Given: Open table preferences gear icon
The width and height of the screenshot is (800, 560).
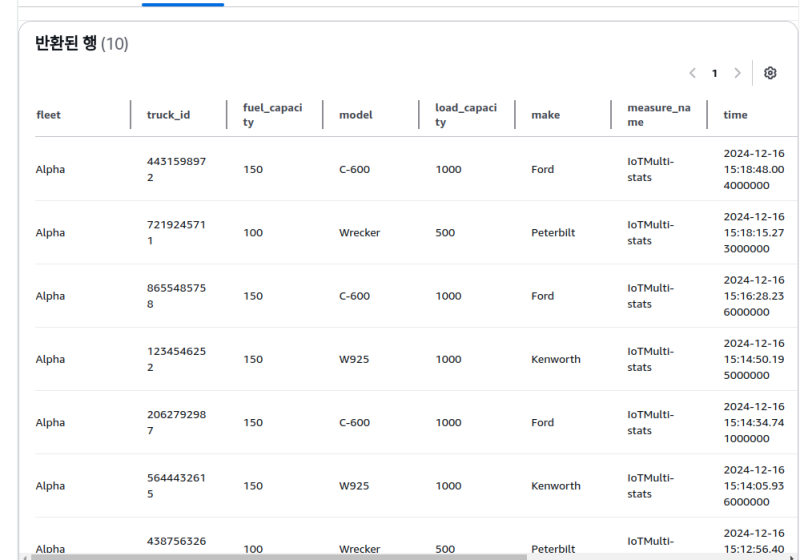Looking at the screenshot, I should click(x=770, y=73).
